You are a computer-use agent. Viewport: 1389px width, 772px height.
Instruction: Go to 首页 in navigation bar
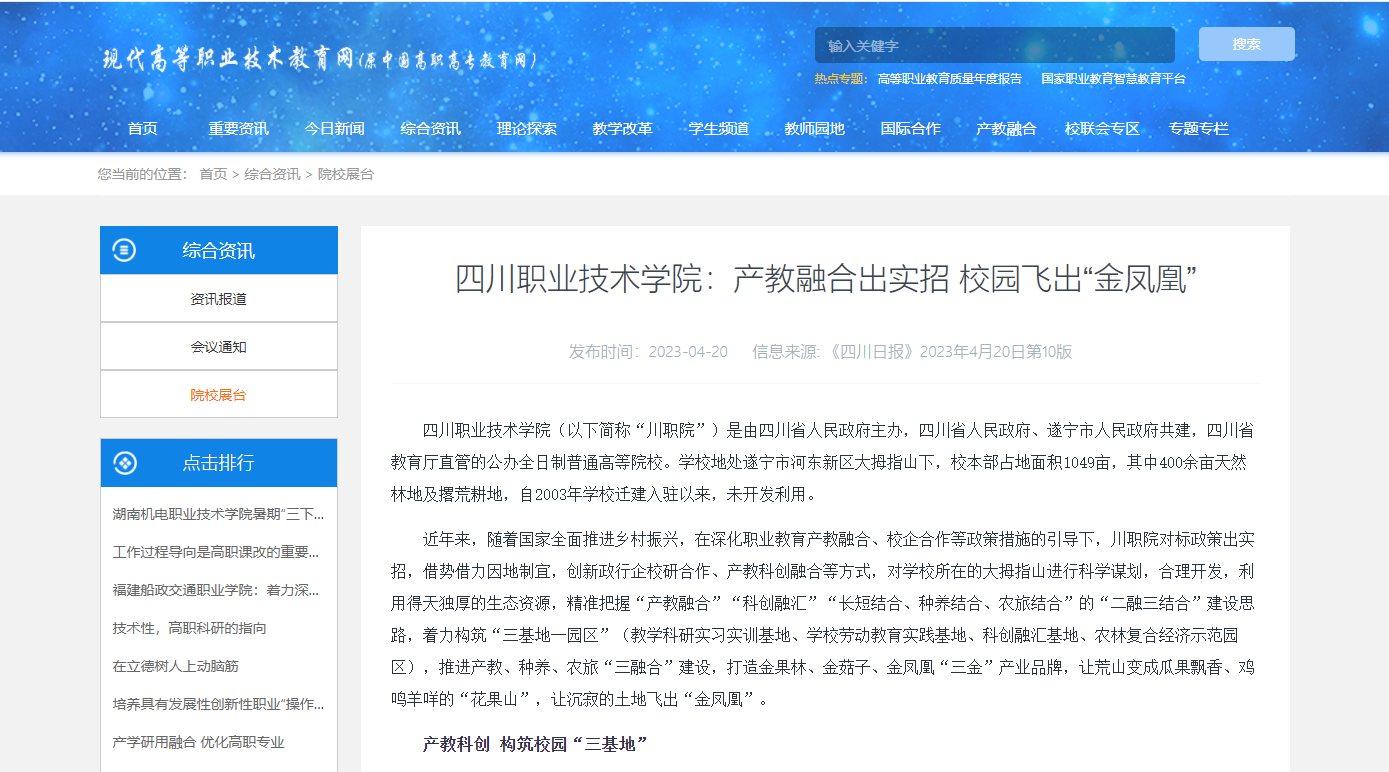tap(142, 128)
